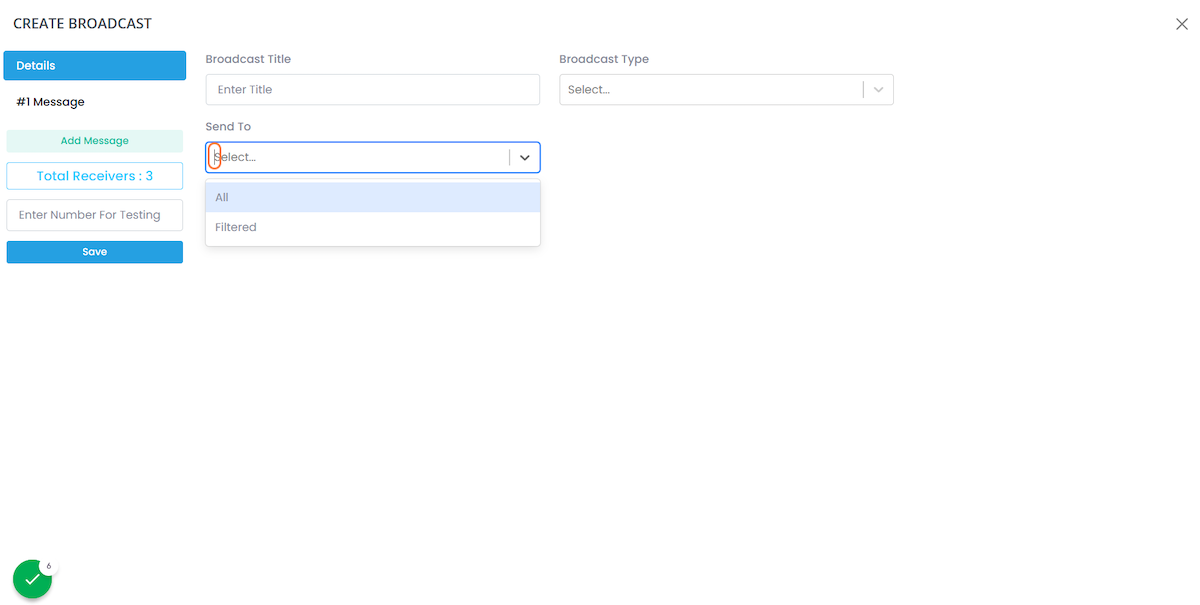Open the Broadcast Type select field
Screen dimensions: 1200x605
click(x=710, y=90)
